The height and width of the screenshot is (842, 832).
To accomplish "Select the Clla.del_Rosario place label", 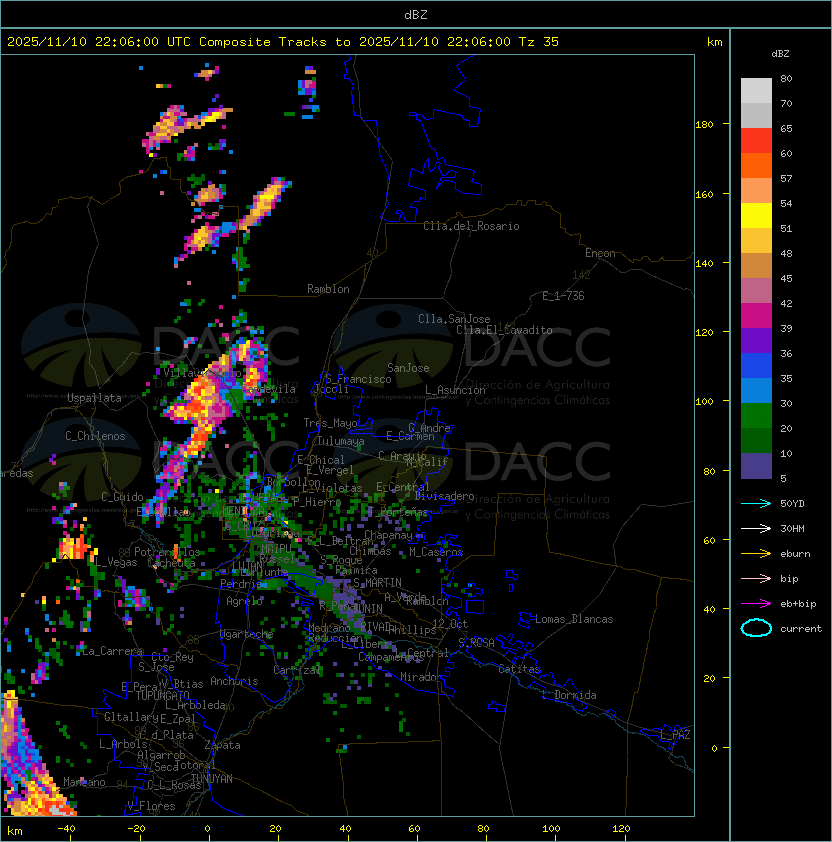I will (471, 226).
